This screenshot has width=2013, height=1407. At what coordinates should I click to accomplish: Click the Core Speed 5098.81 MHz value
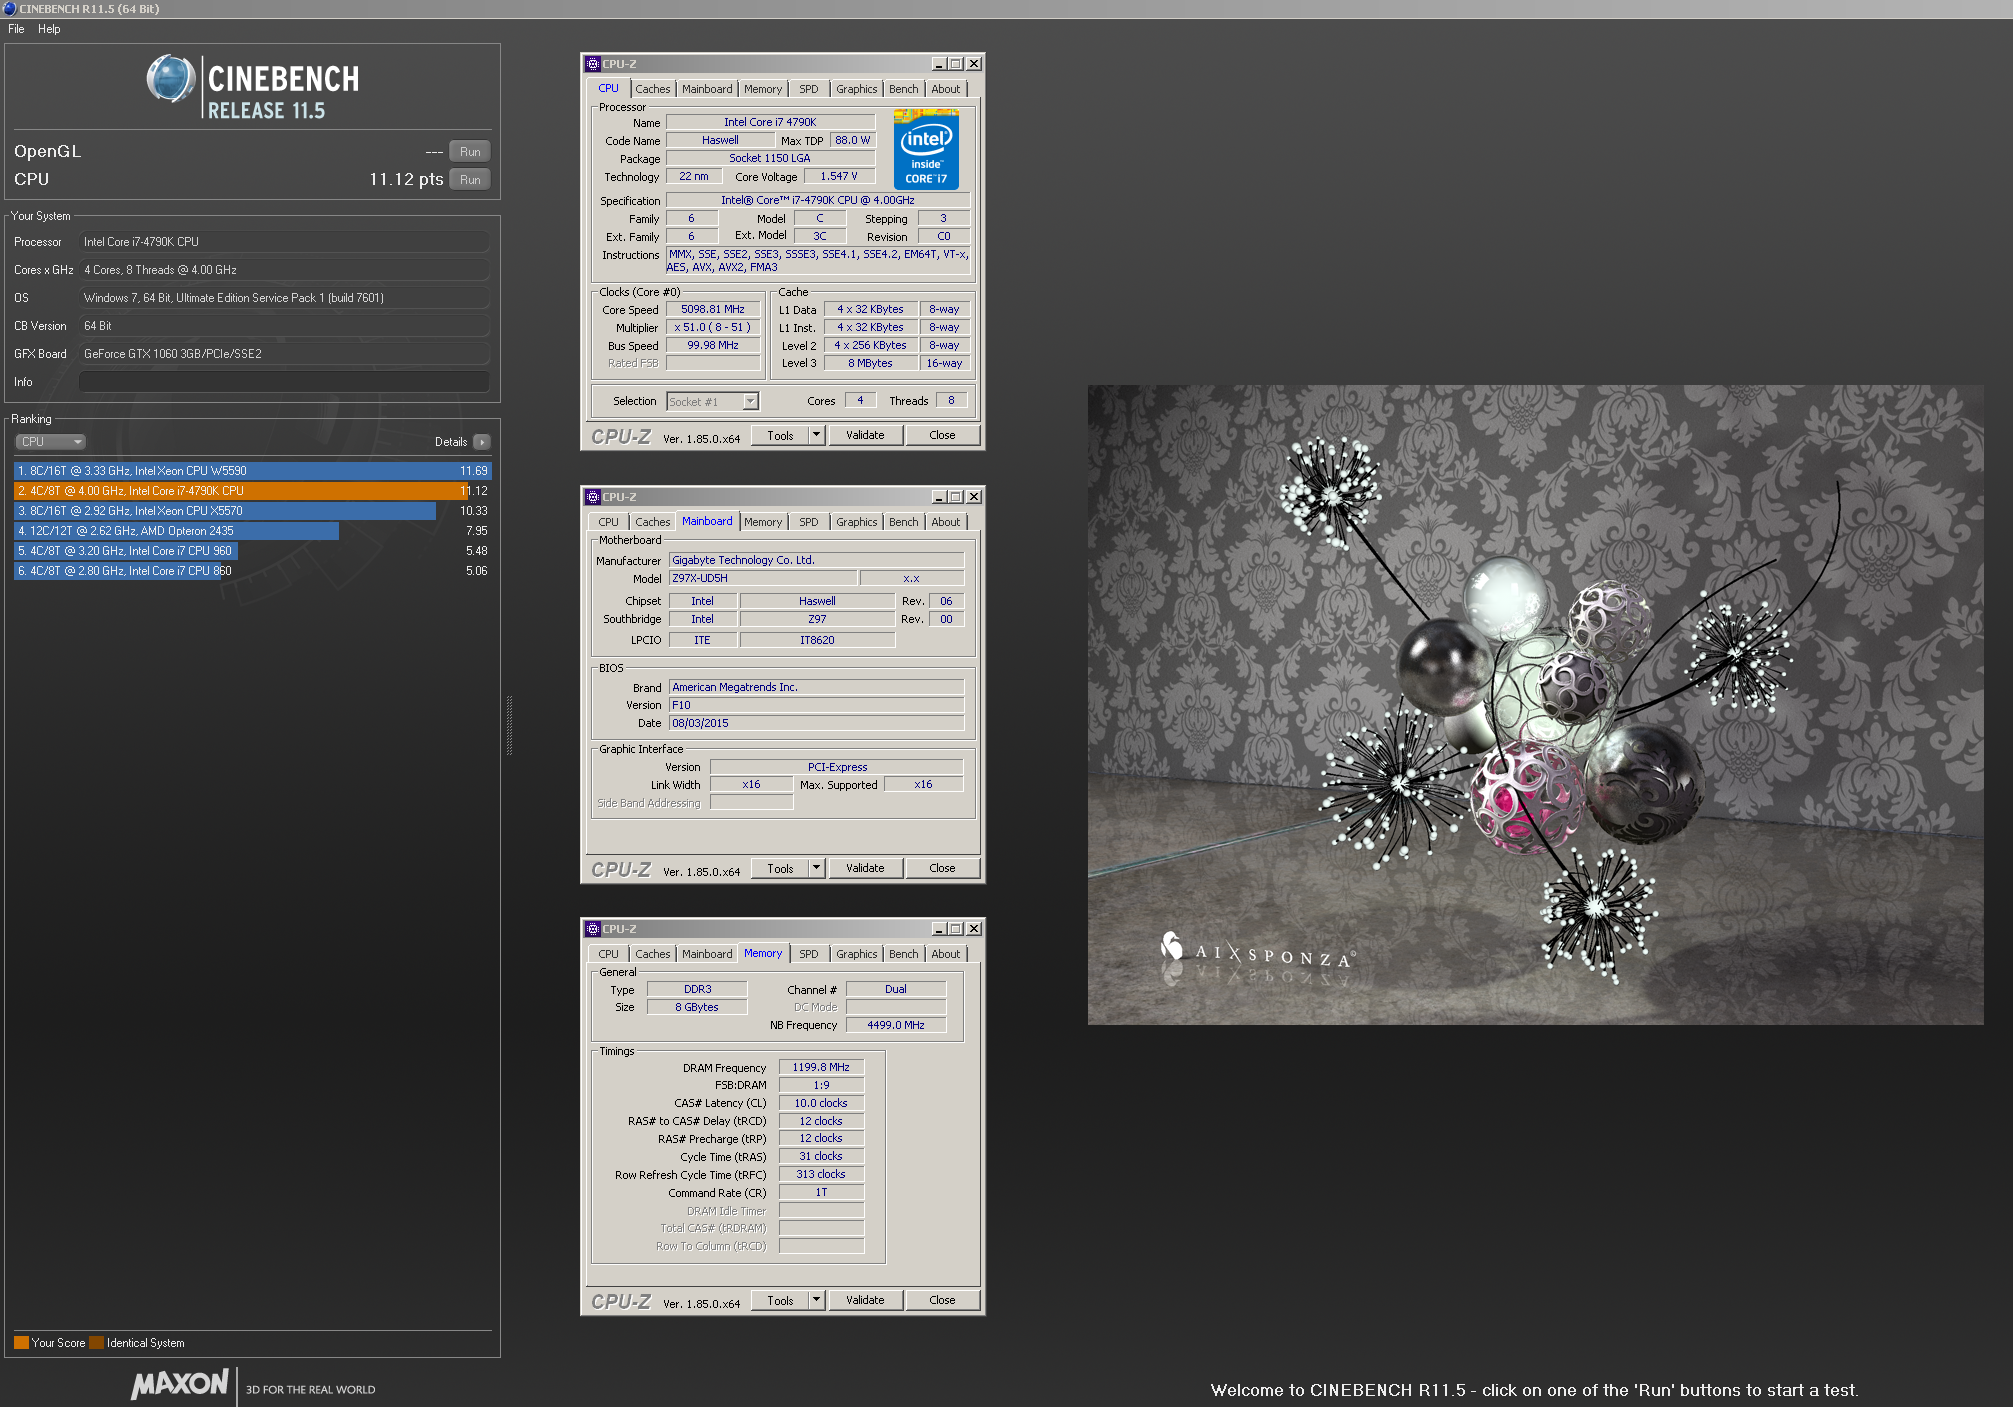pyautogui.click(x=713, y=310)
